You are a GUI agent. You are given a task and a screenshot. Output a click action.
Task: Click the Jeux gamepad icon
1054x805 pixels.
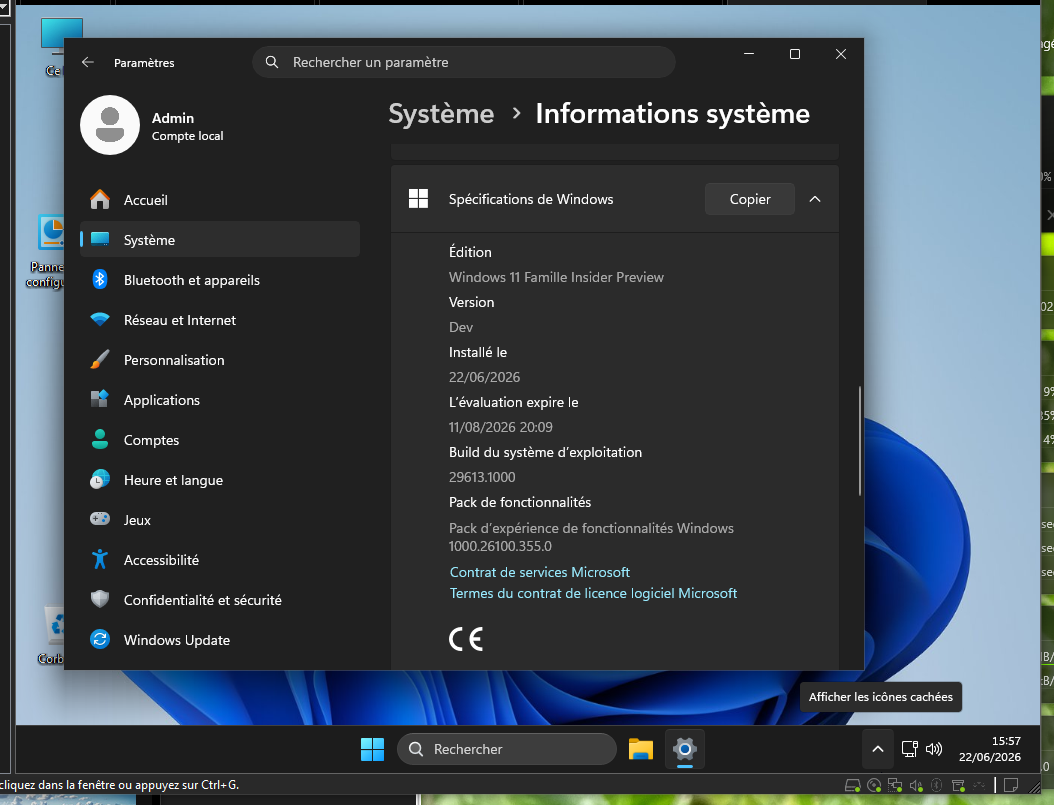[x=99, y=519]
